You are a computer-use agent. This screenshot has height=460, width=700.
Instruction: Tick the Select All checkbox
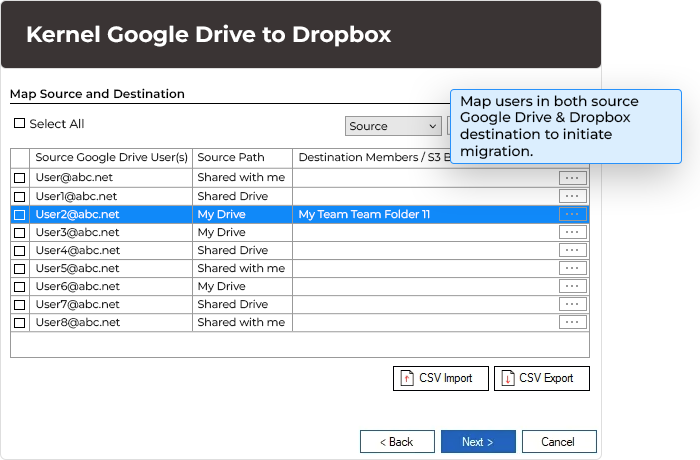click(x=19, y=123)
